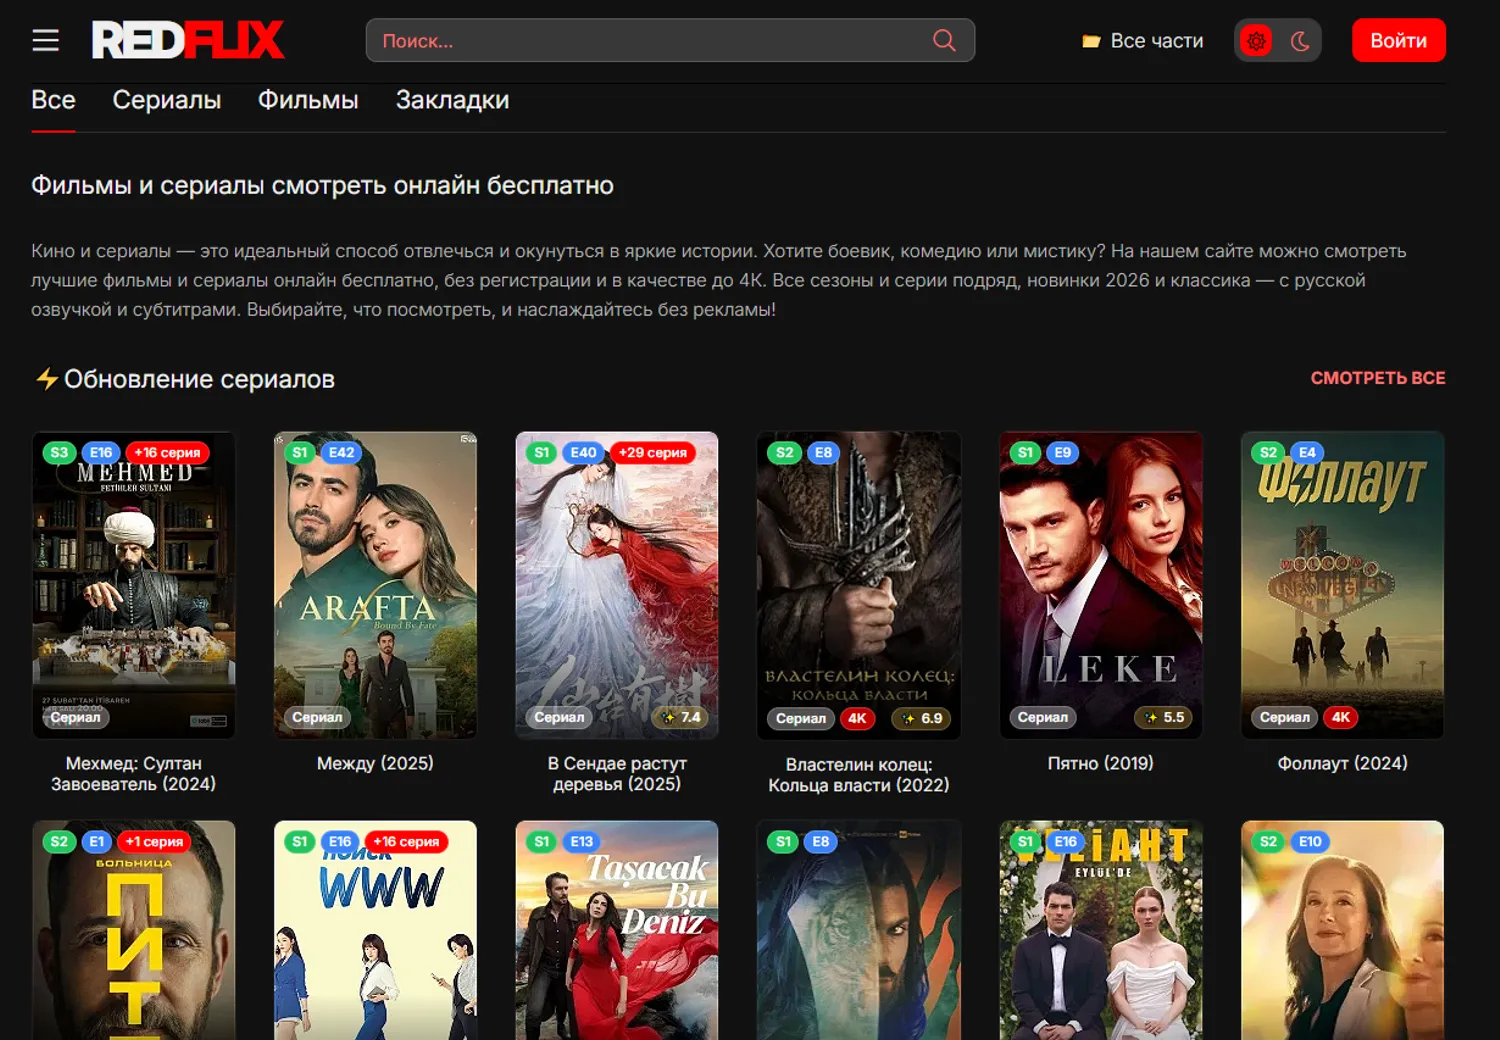1500x1040 pixels.
Task: Switch to the Фильмы tab
Action: pos(308,100)
